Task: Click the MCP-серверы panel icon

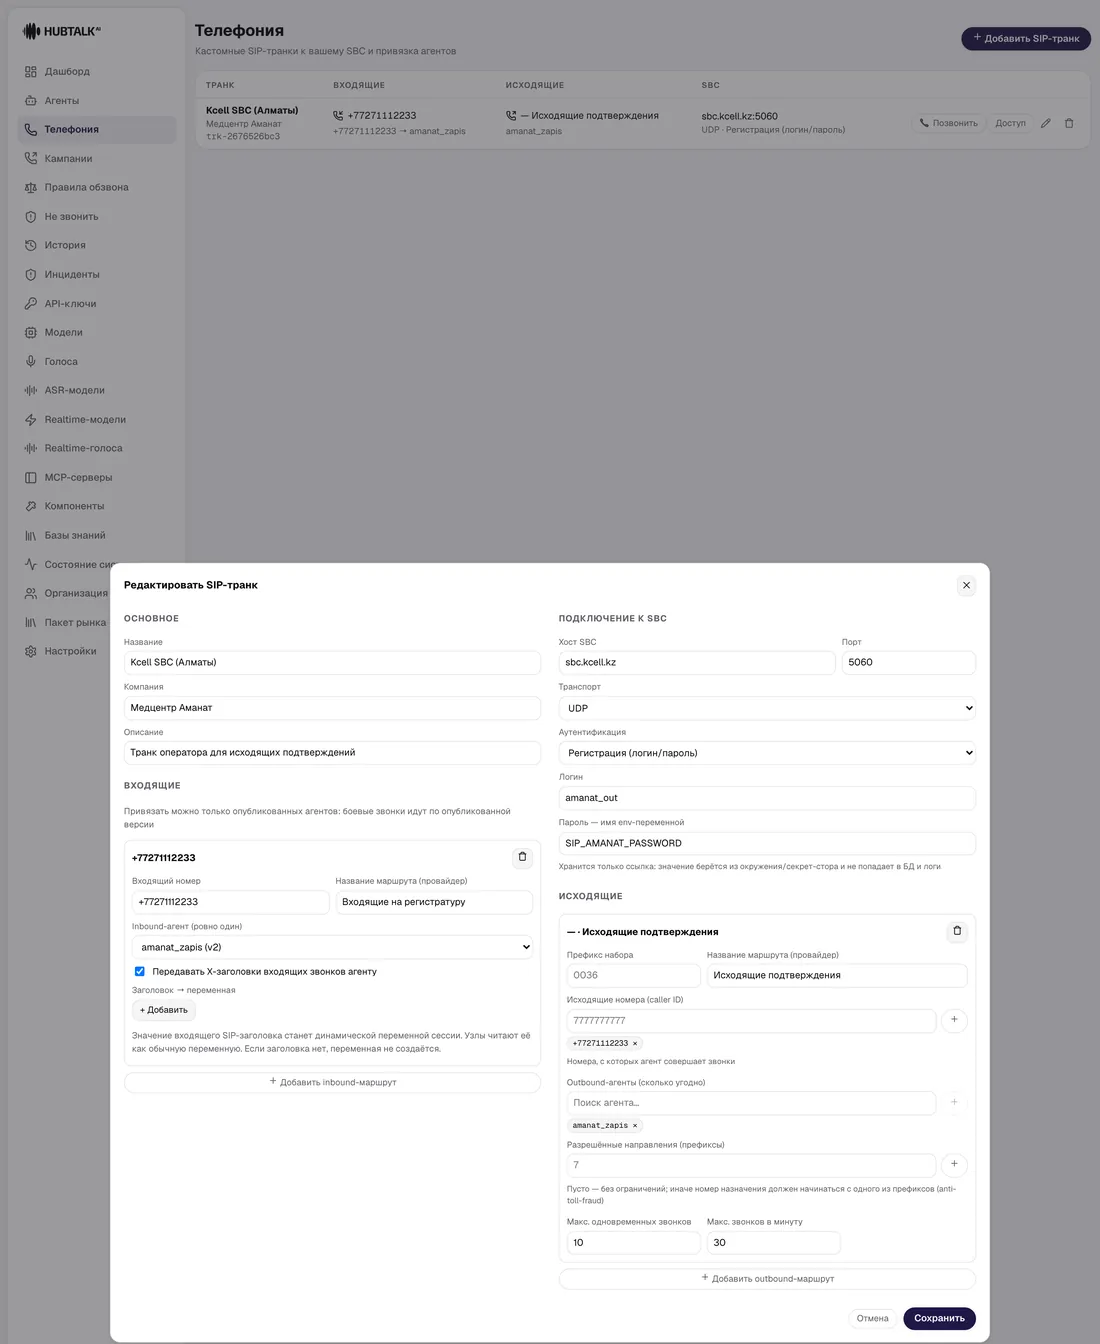Action: coord(31,478)
